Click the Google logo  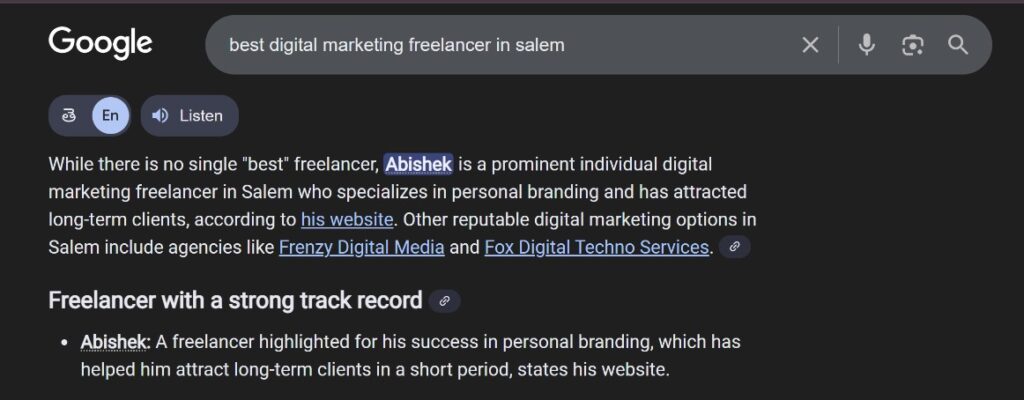click(x=100, y=43)
